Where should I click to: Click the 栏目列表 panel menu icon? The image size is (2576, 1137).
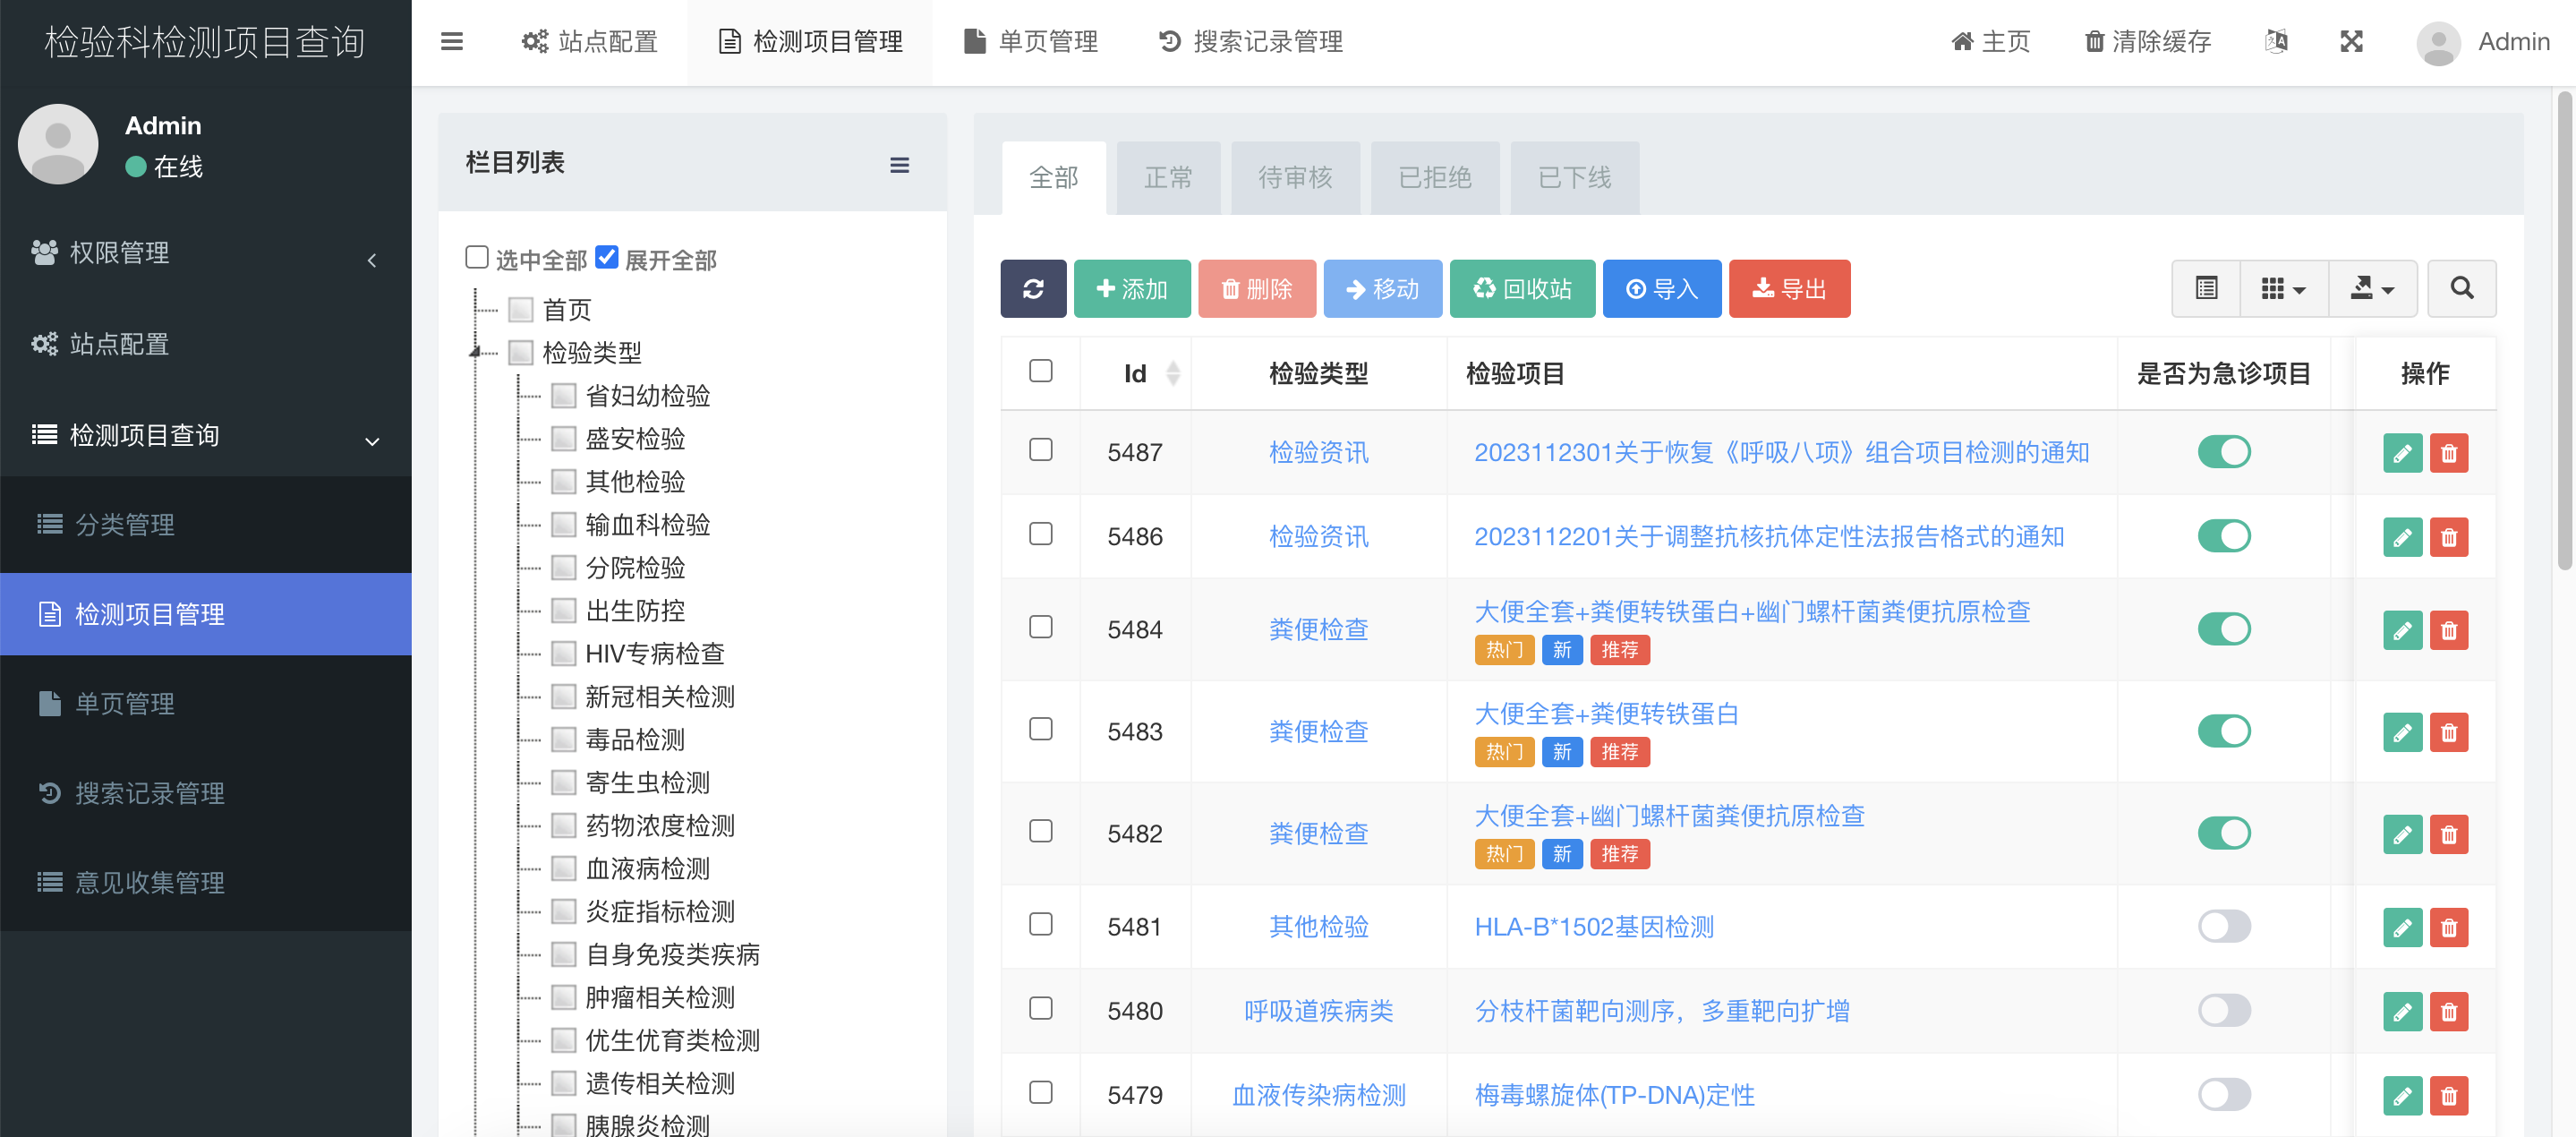(x=900, y=165)
